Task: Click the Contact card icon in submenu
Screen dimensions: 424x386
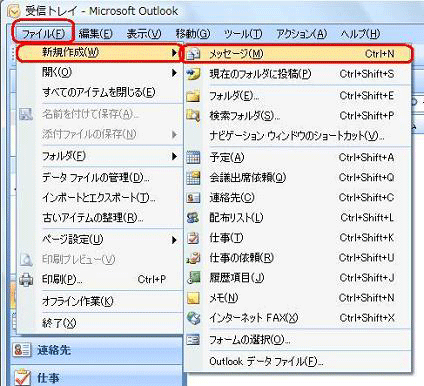Action: pyautogui.click(x=193, y=198)
